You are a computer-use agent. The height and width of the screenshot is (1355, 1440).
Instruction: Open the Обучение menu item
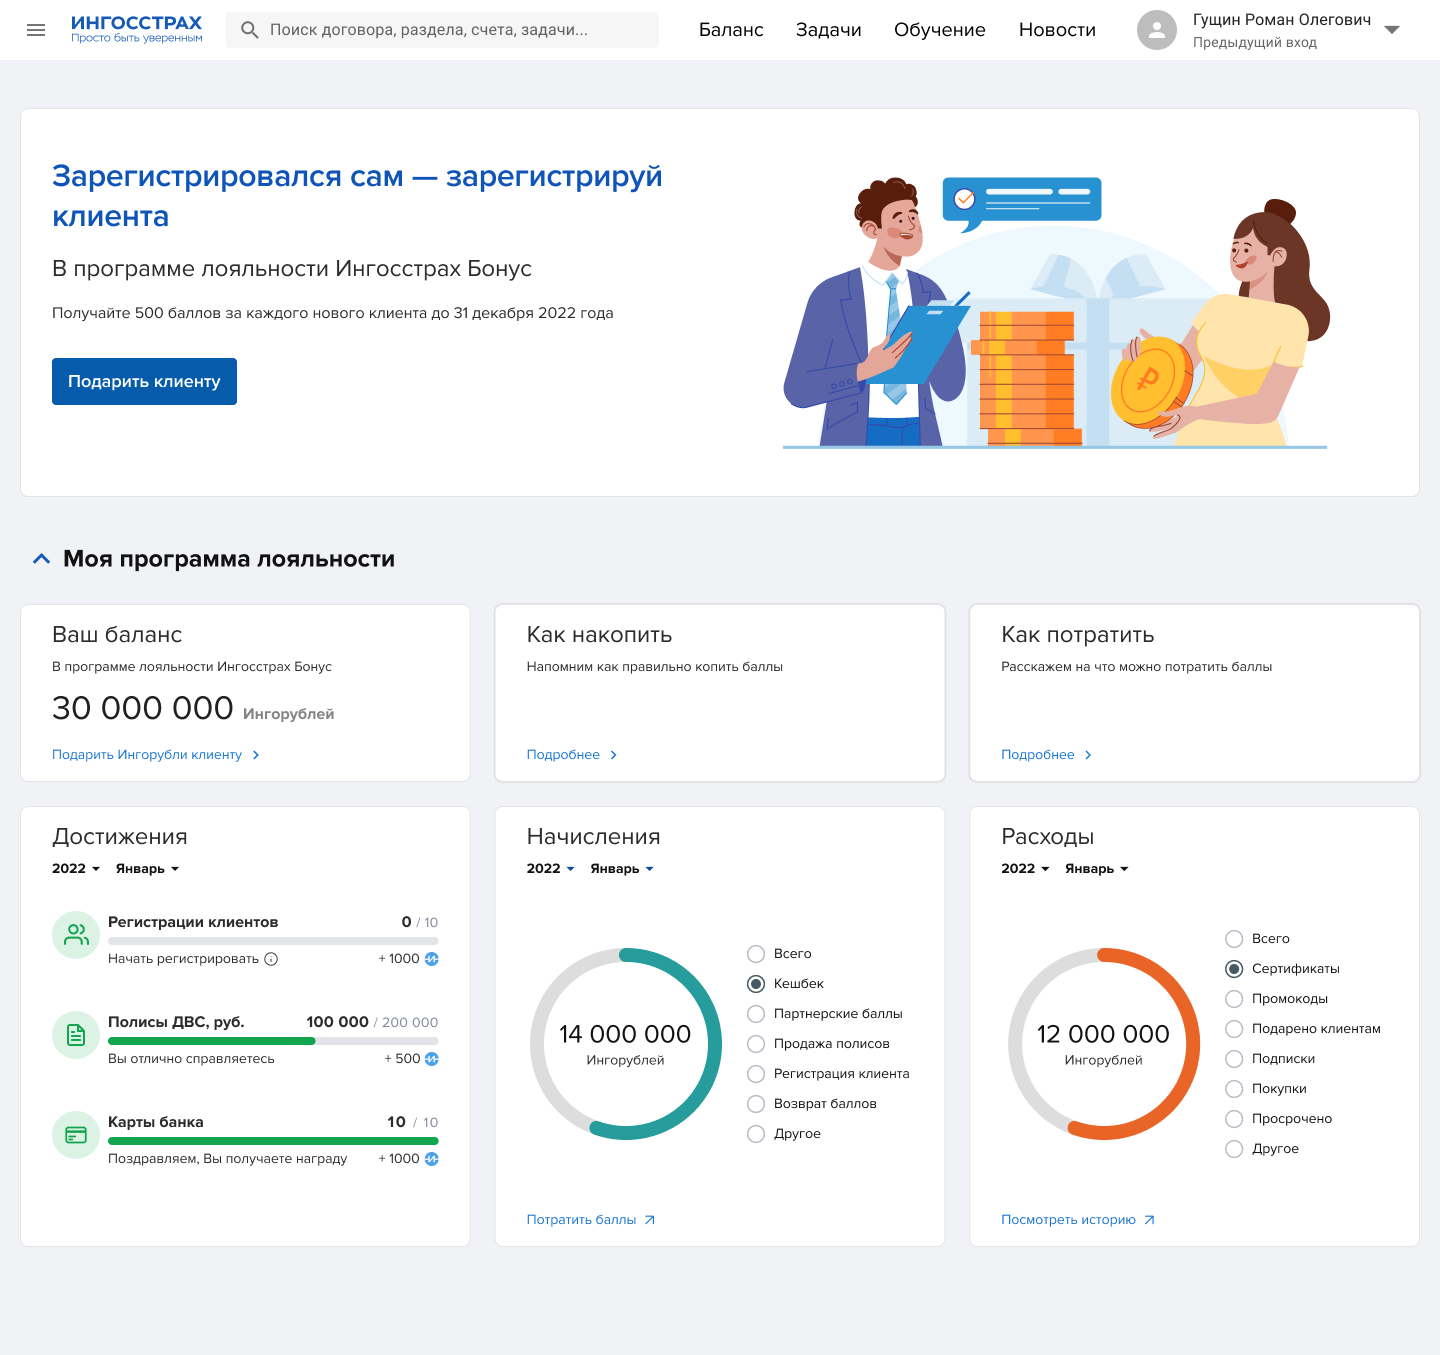click(x=940, y=30)
